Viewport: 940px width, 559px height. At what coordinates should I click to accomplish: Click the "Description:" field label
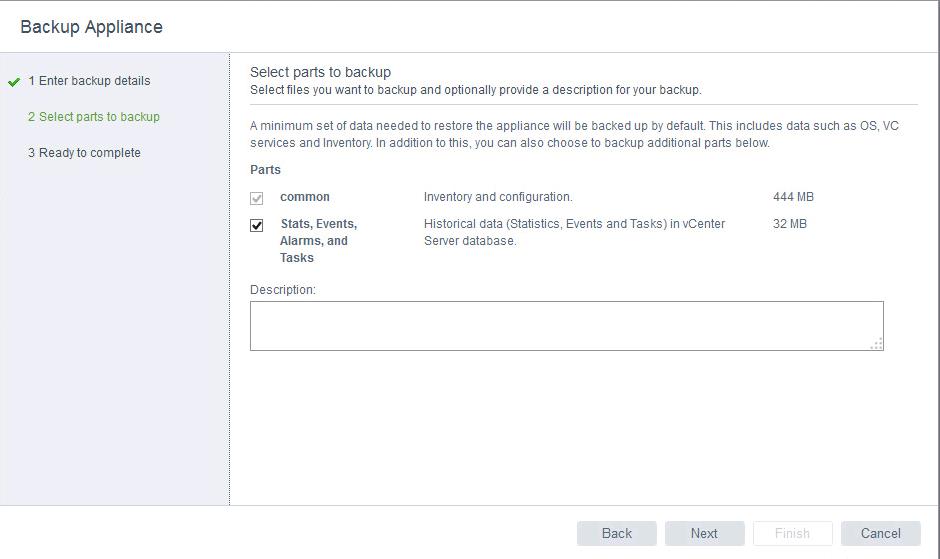pos(283,290)
